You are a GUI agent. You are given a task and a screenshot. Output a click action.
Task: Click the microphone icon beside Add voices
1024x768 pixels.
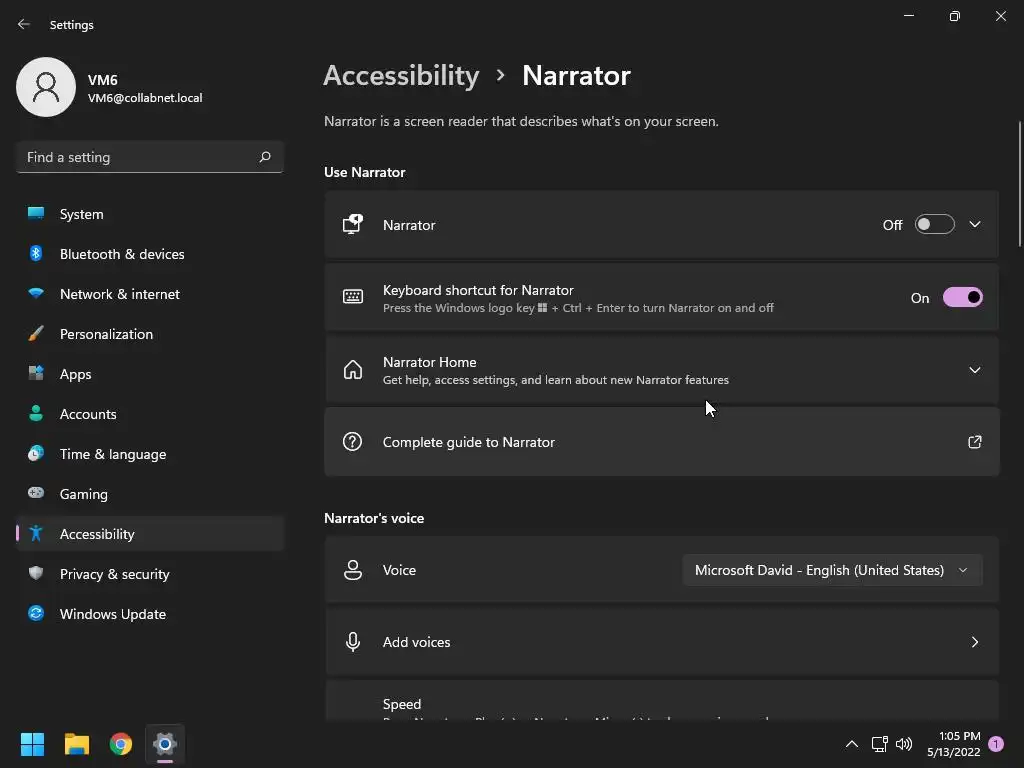point(352,642)
